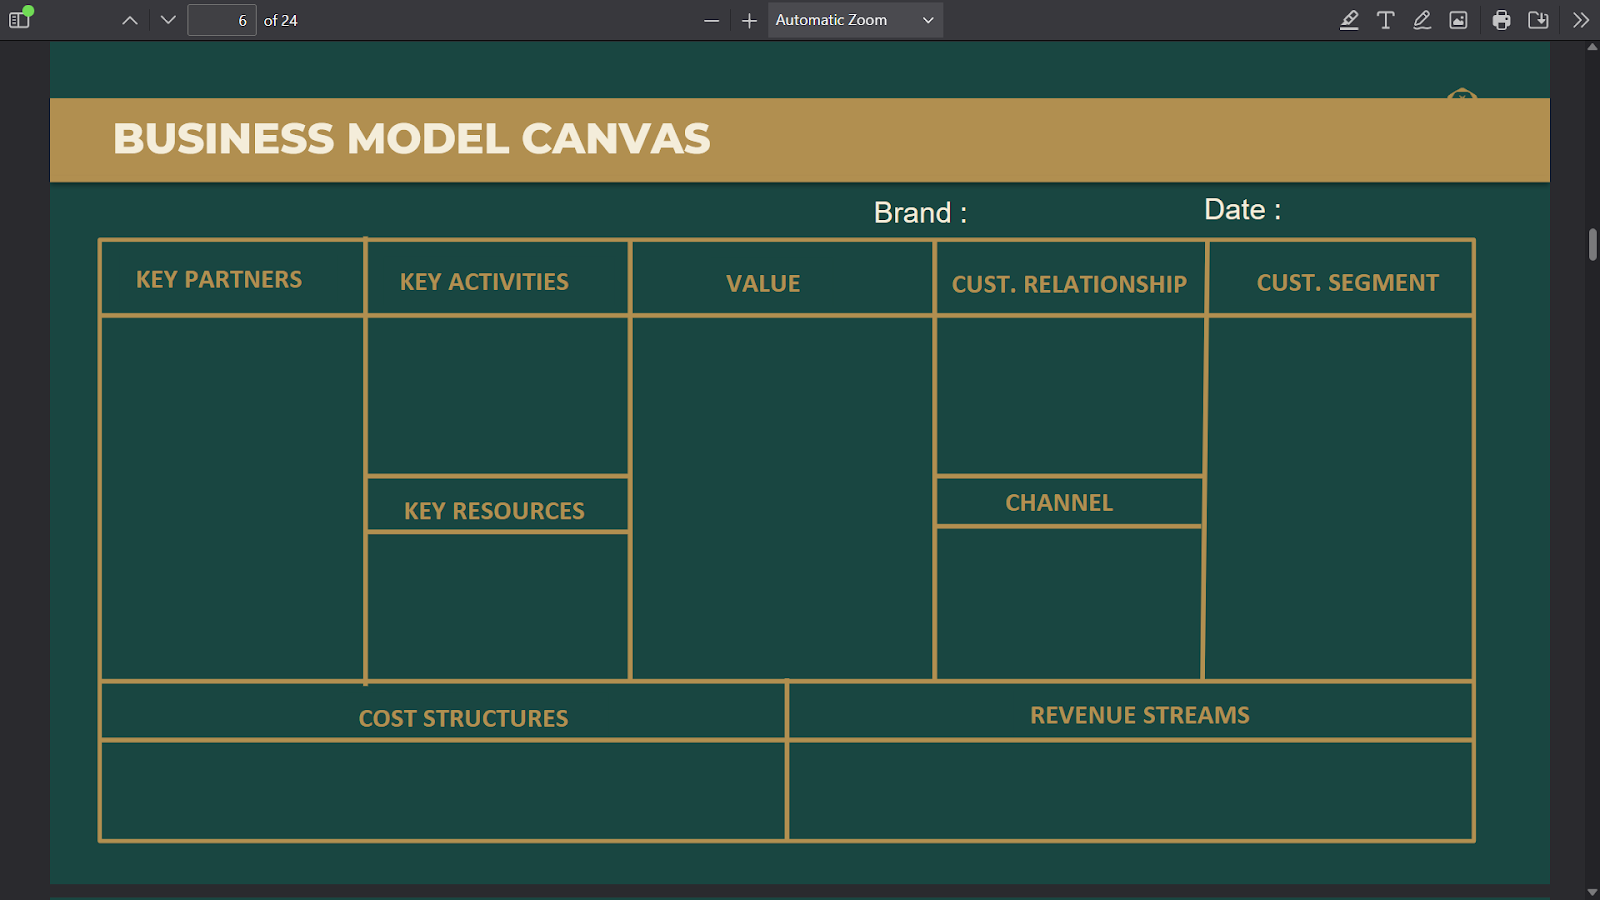This screenshot has height=900, width=1600.
Task: Click the COST STRUCTURES label
Action: pos(463,719)
